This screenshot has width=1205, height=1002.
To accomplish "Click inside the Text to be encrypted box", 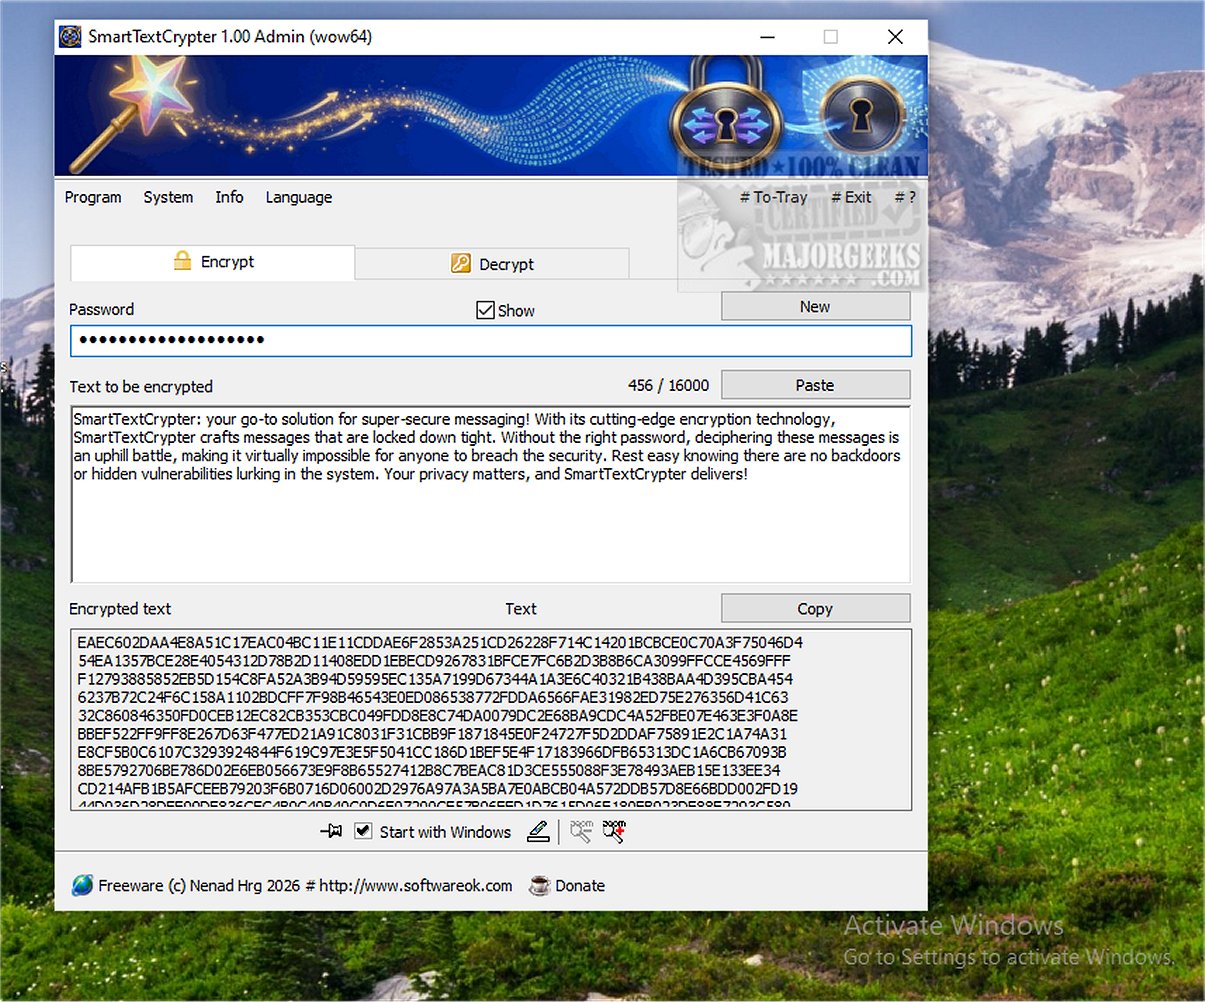I will click(x=491, y=494).
